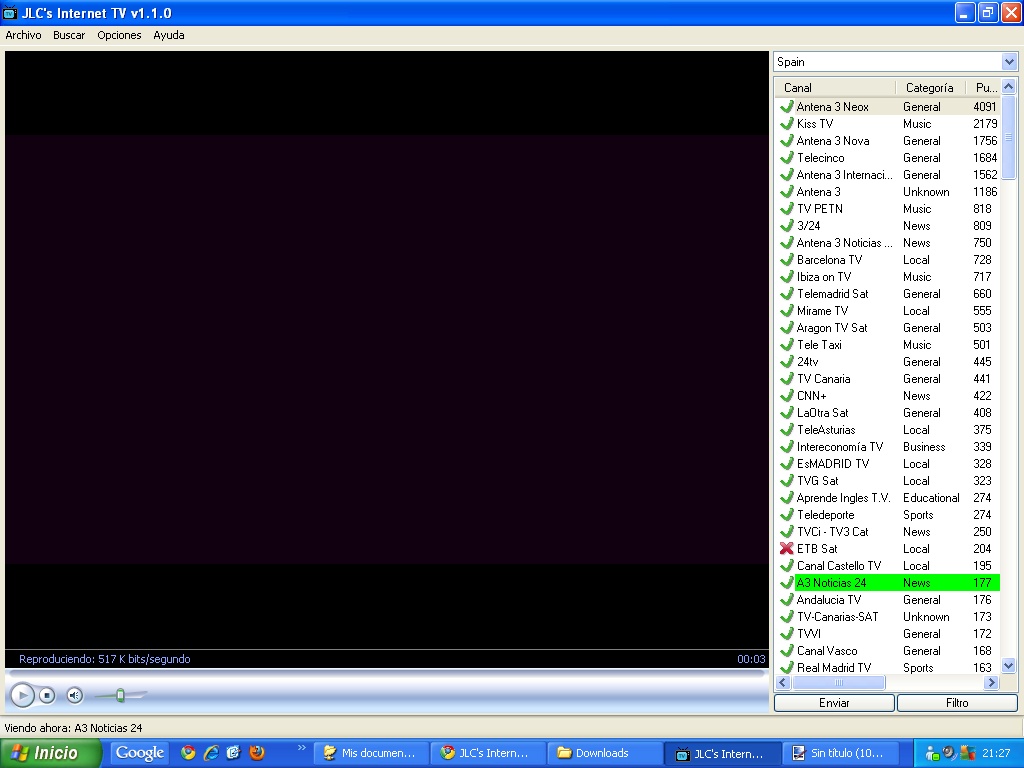Mute the audio with speaker icon

click(x=75, y=696)
